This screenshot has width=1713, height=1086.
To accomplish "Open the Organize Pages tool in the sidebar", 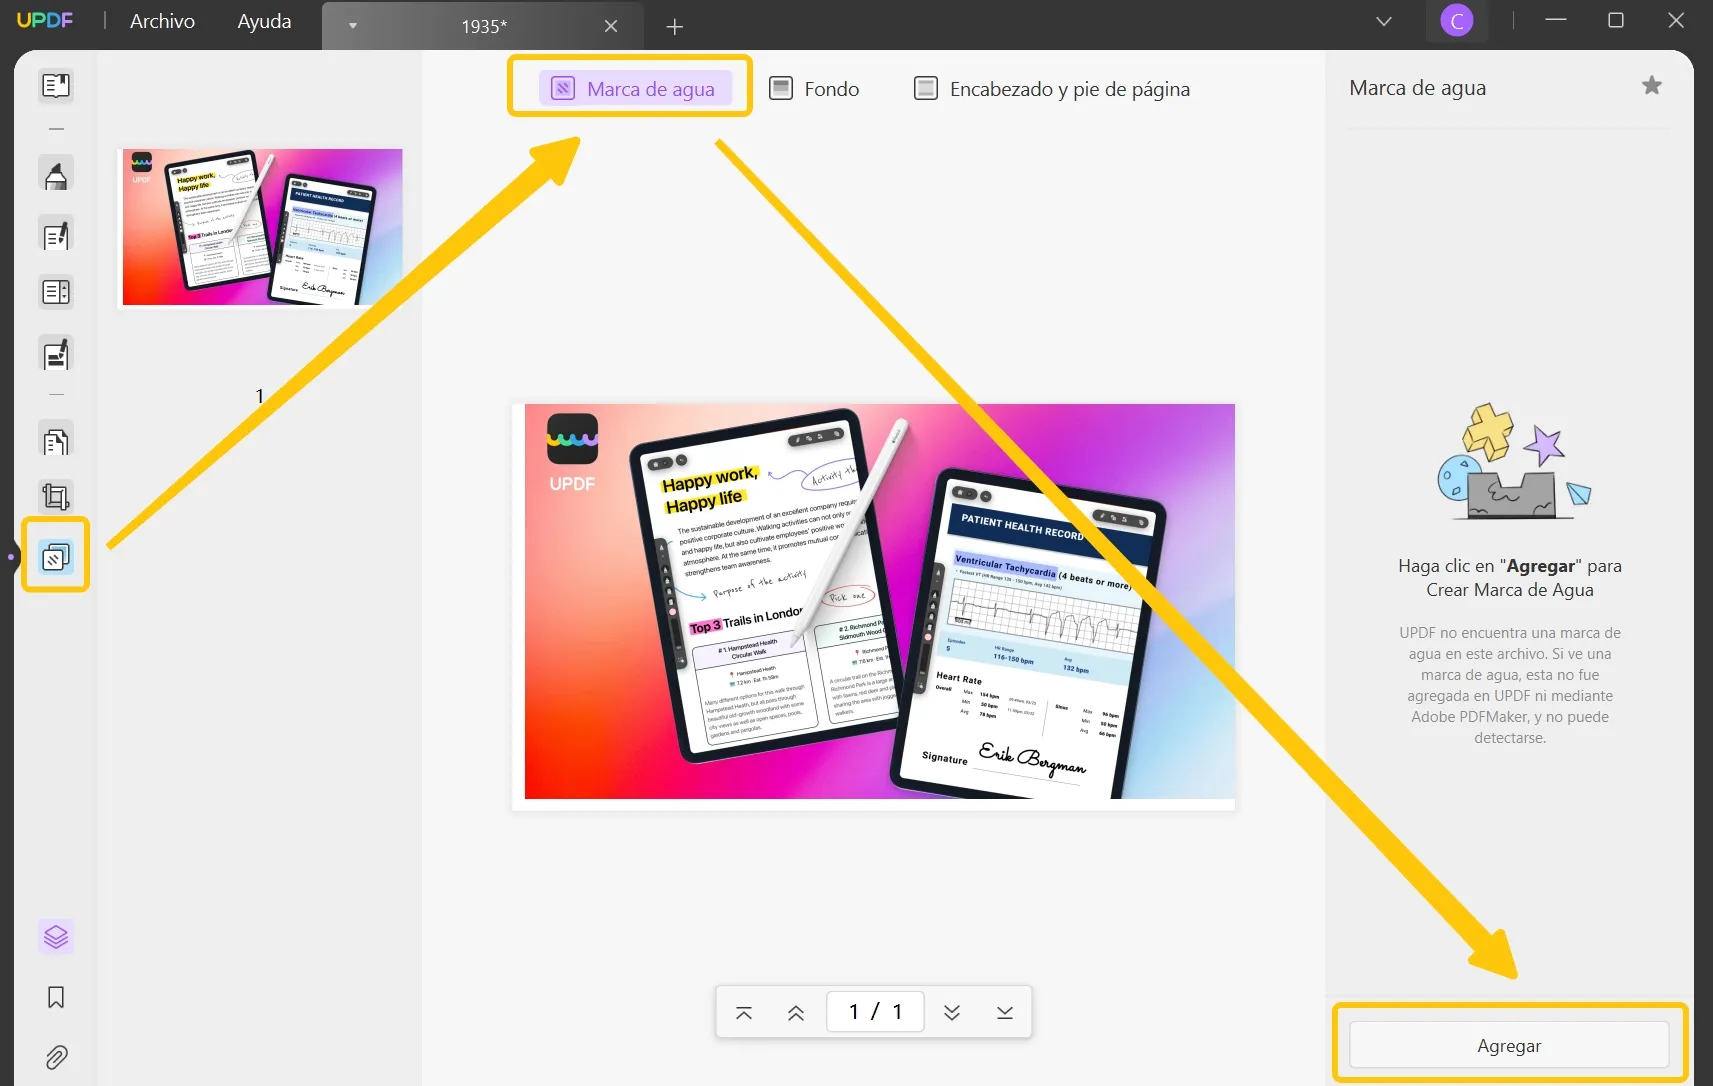I will tap(56, 441).
